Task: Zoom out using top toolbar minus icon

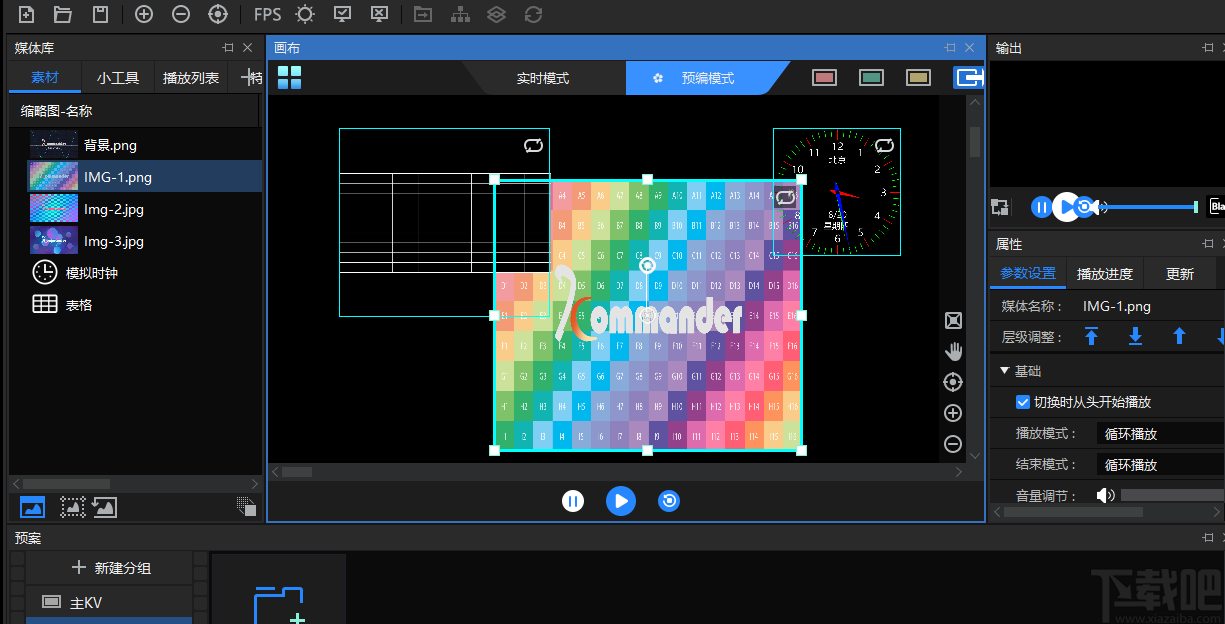Action: [x=181, y=14]
